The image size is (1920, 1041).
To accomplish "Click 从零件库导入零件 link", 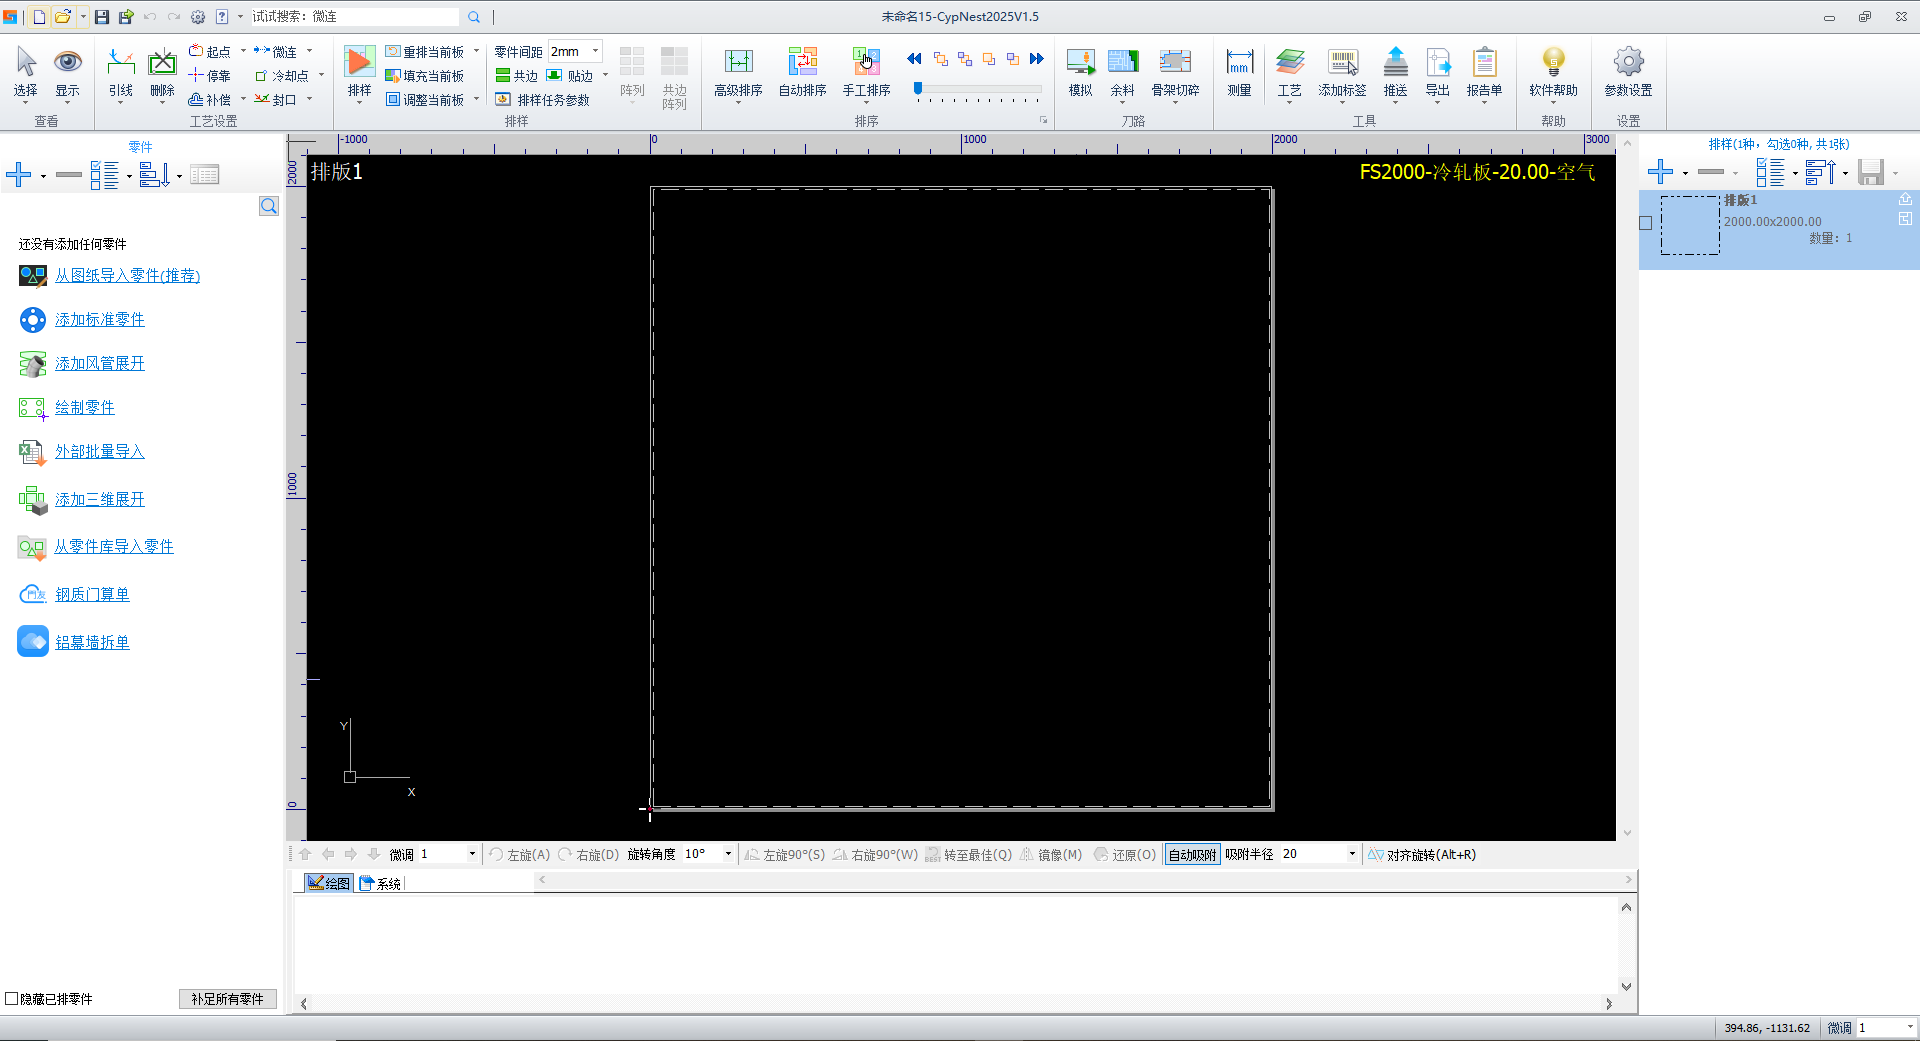I will pos(114,546).
